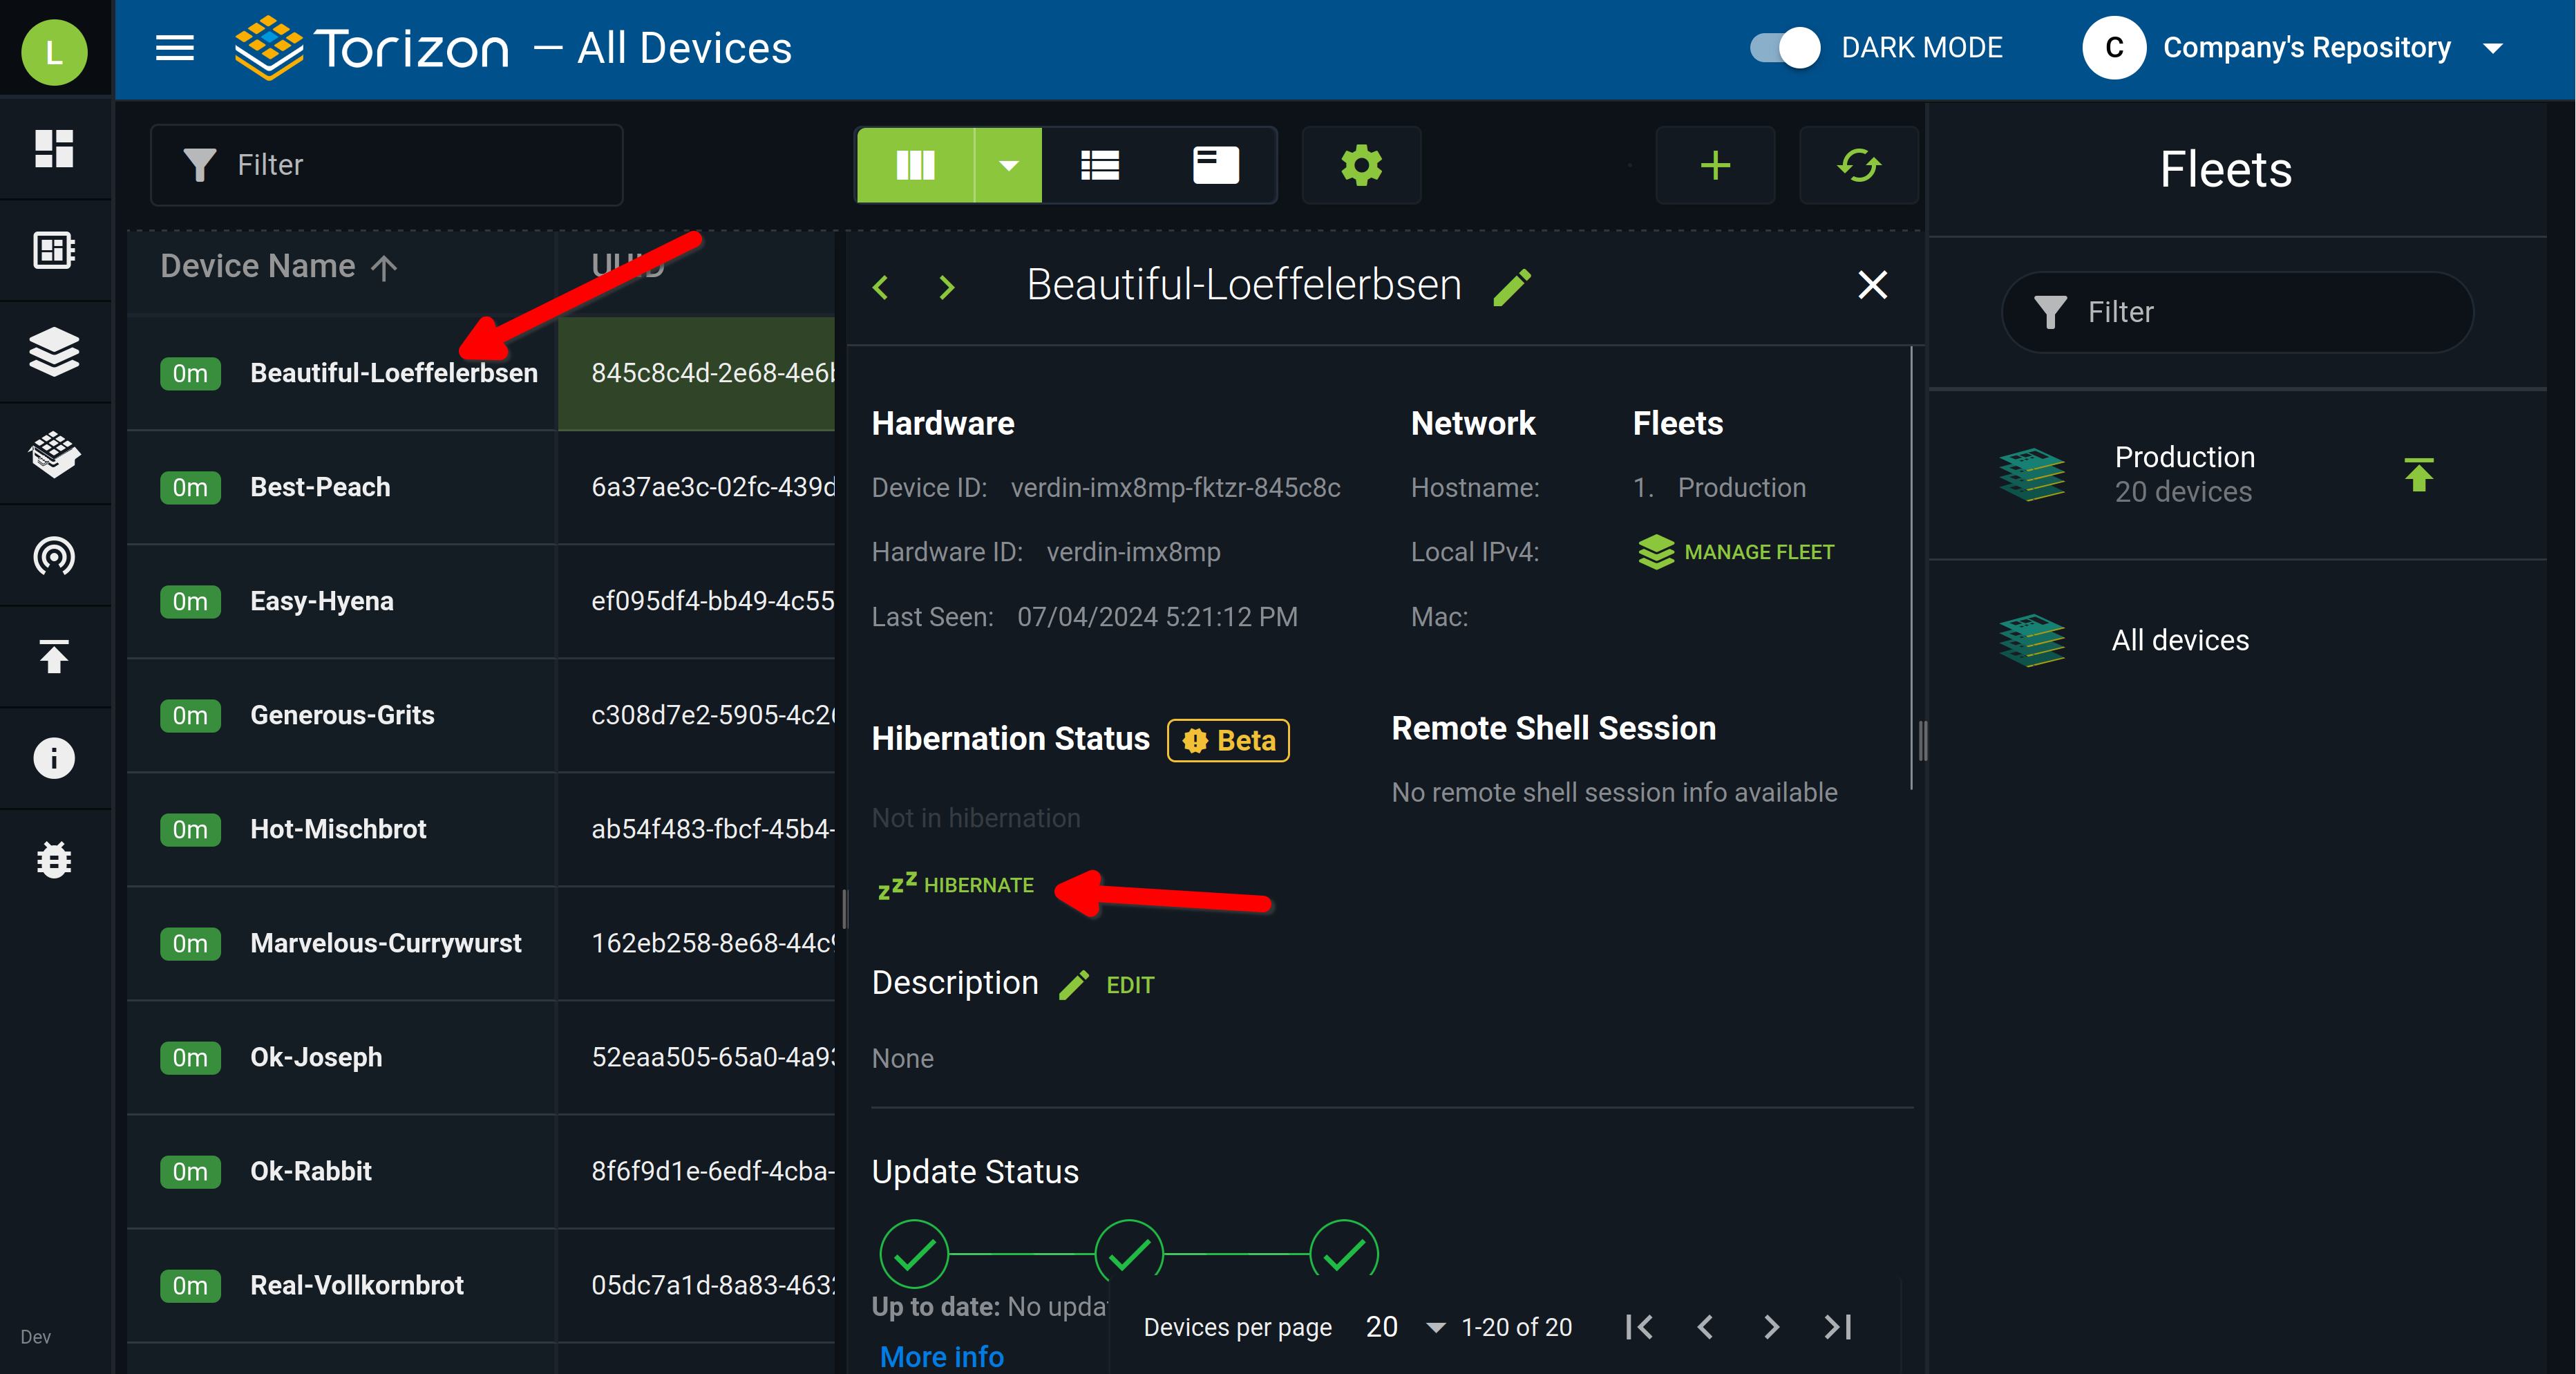
Task: Click MANAGE FLEET
Action: tap(1736, 552)
